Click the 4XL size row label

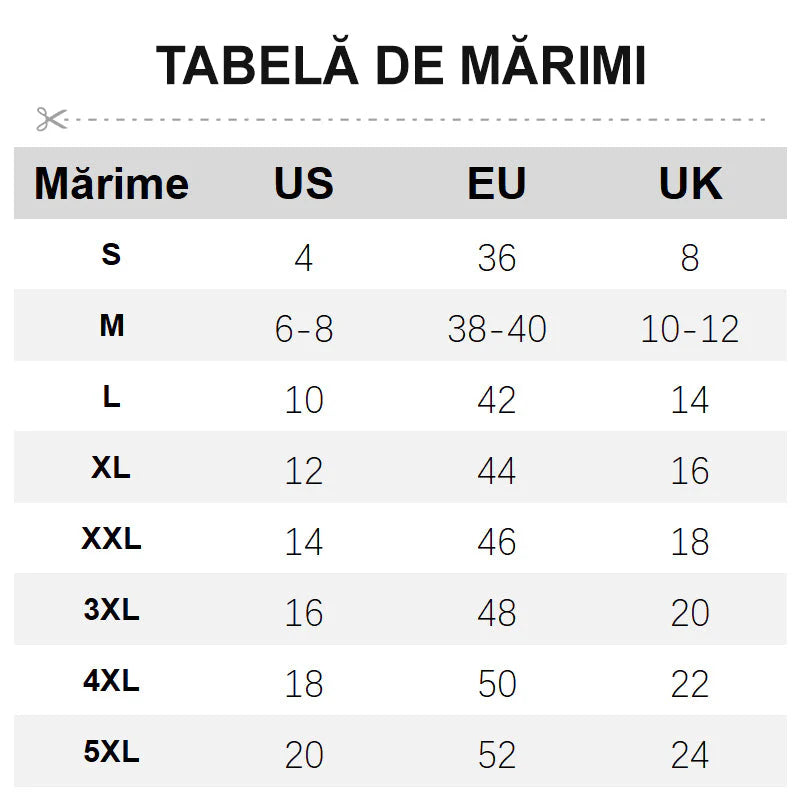click(x=111, y=681)
